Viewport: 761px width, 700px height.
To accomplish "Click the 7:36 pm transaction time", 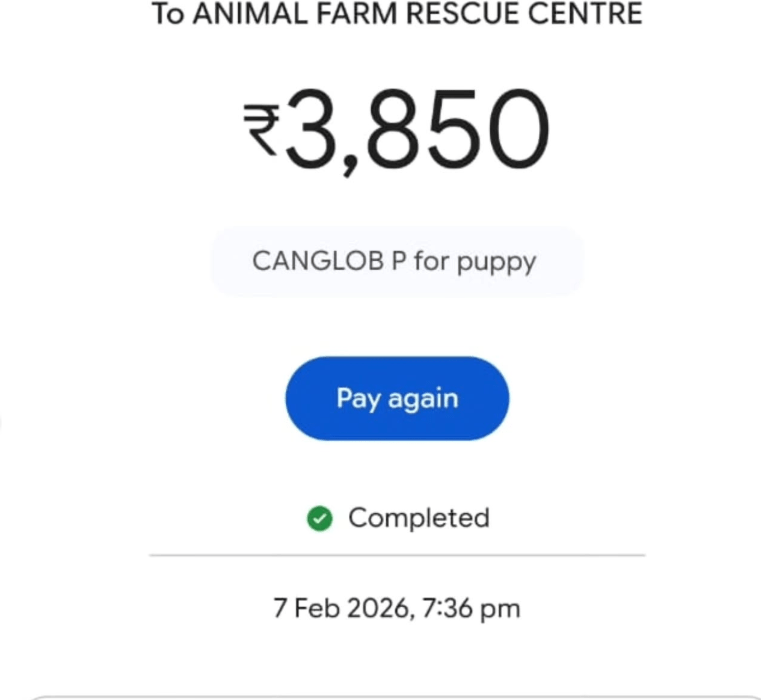I will click(x=471, y=608).
